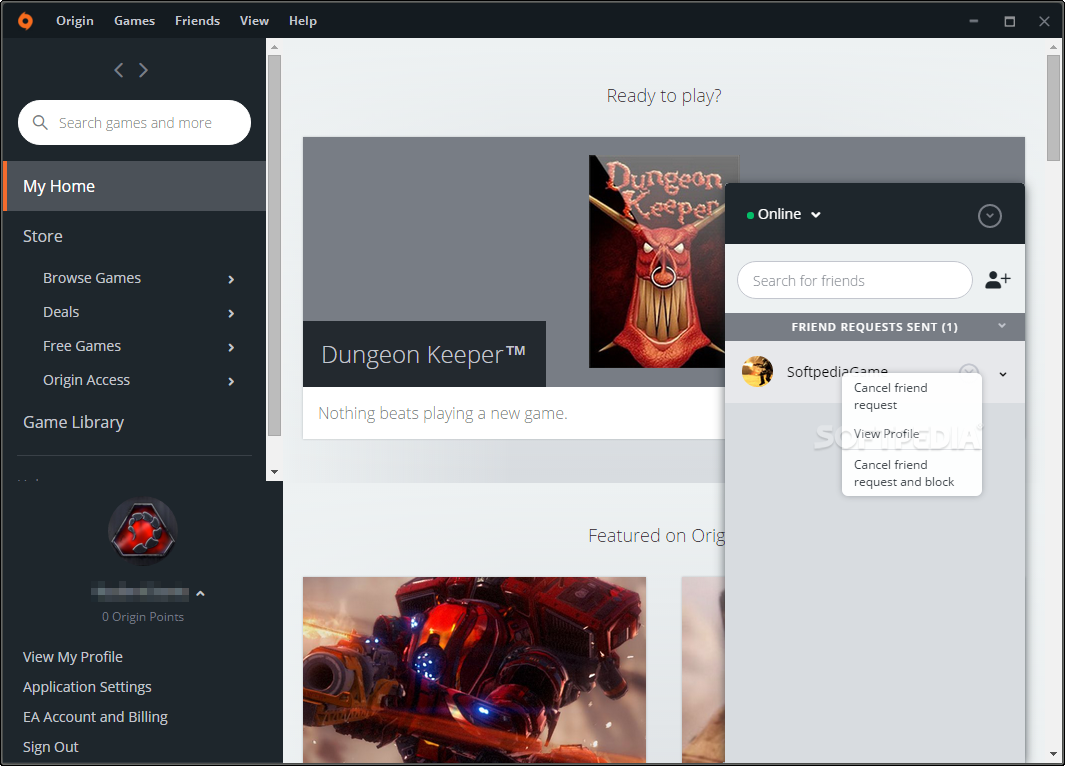Click the add friend icon
The image size is (1065, 766).
click(998, 279)
